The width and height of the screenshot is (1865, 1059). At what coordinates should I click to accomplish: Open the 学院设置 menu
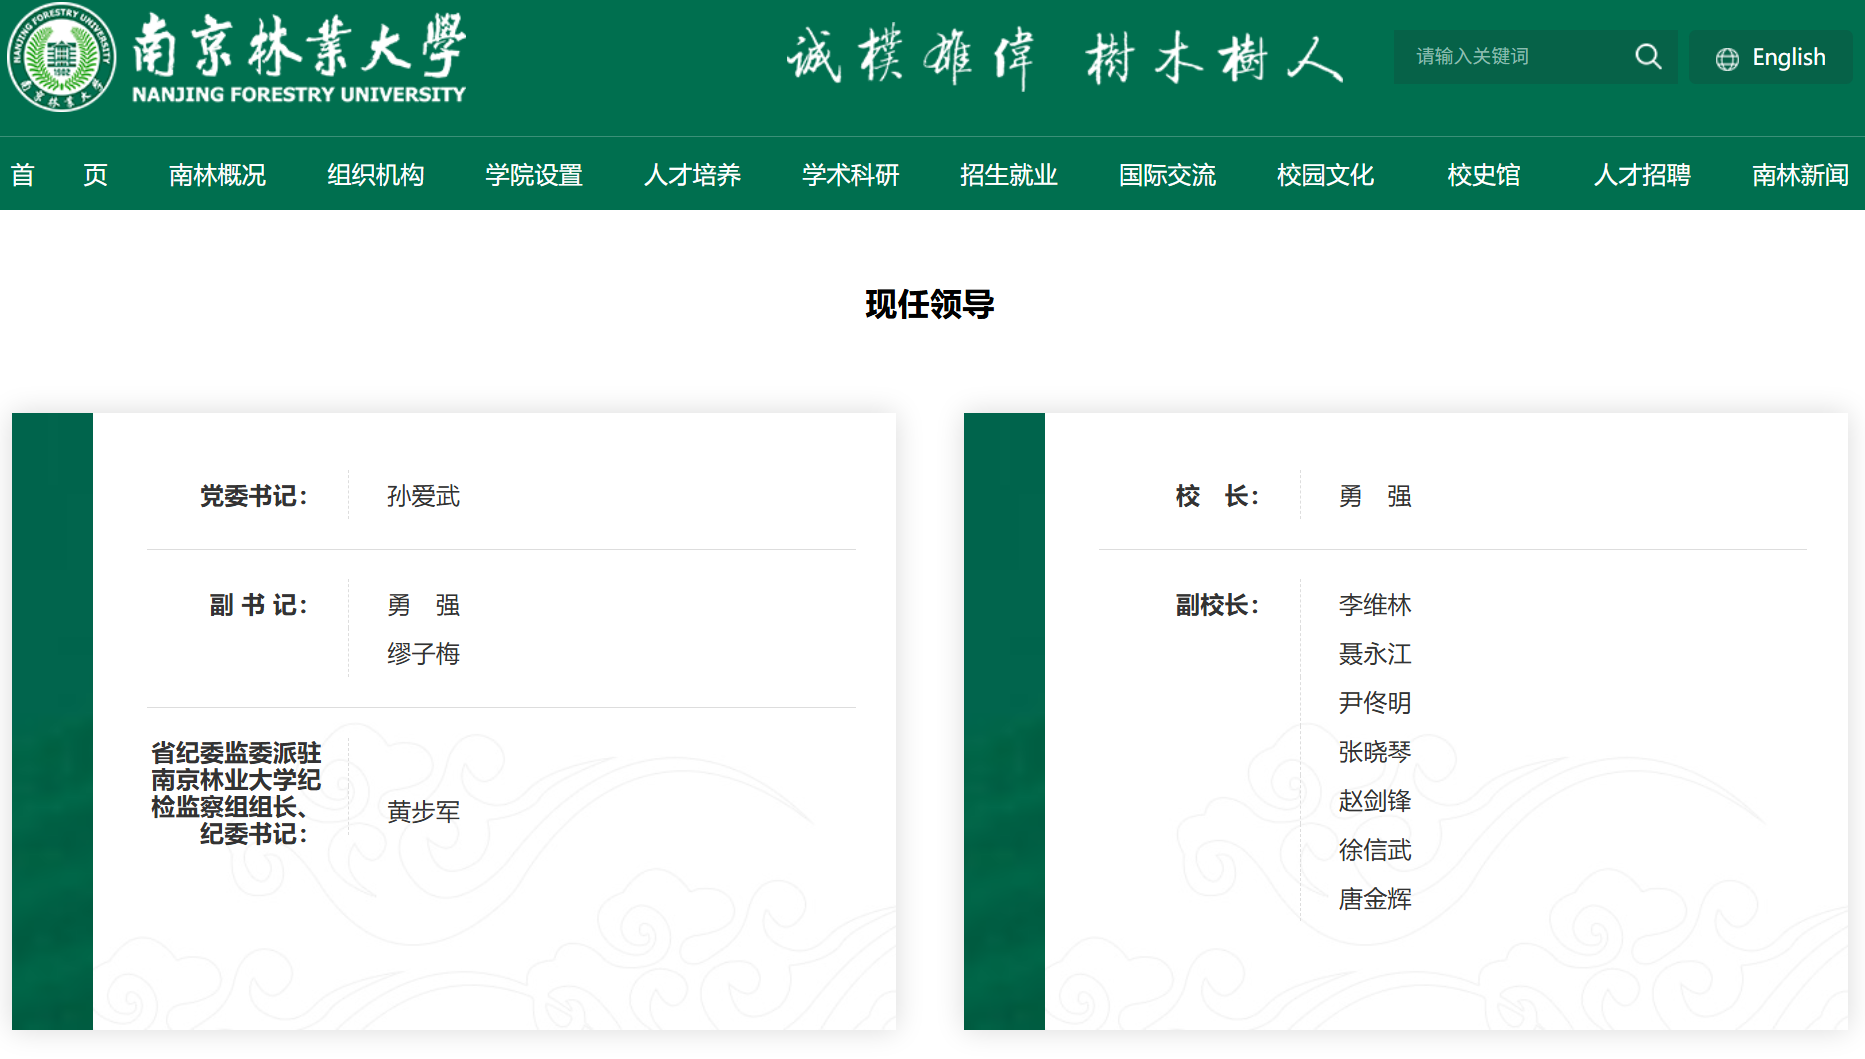(534, 175)
